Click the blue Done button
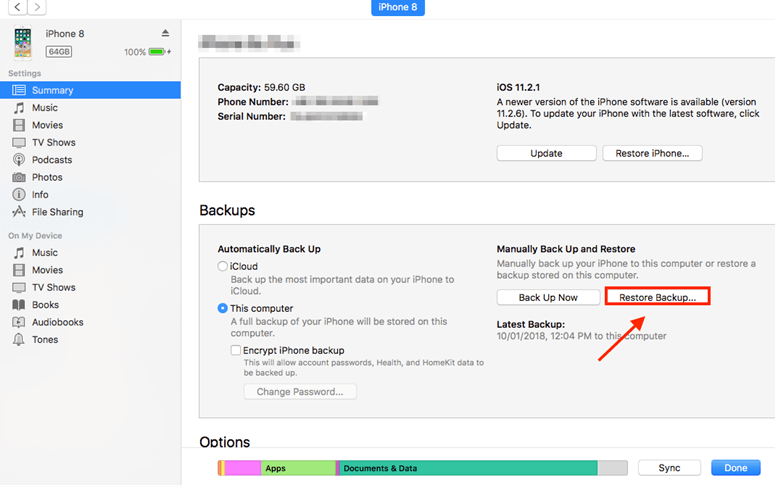Viewport: 775px width, 487px height. click(x=735, y=468)
